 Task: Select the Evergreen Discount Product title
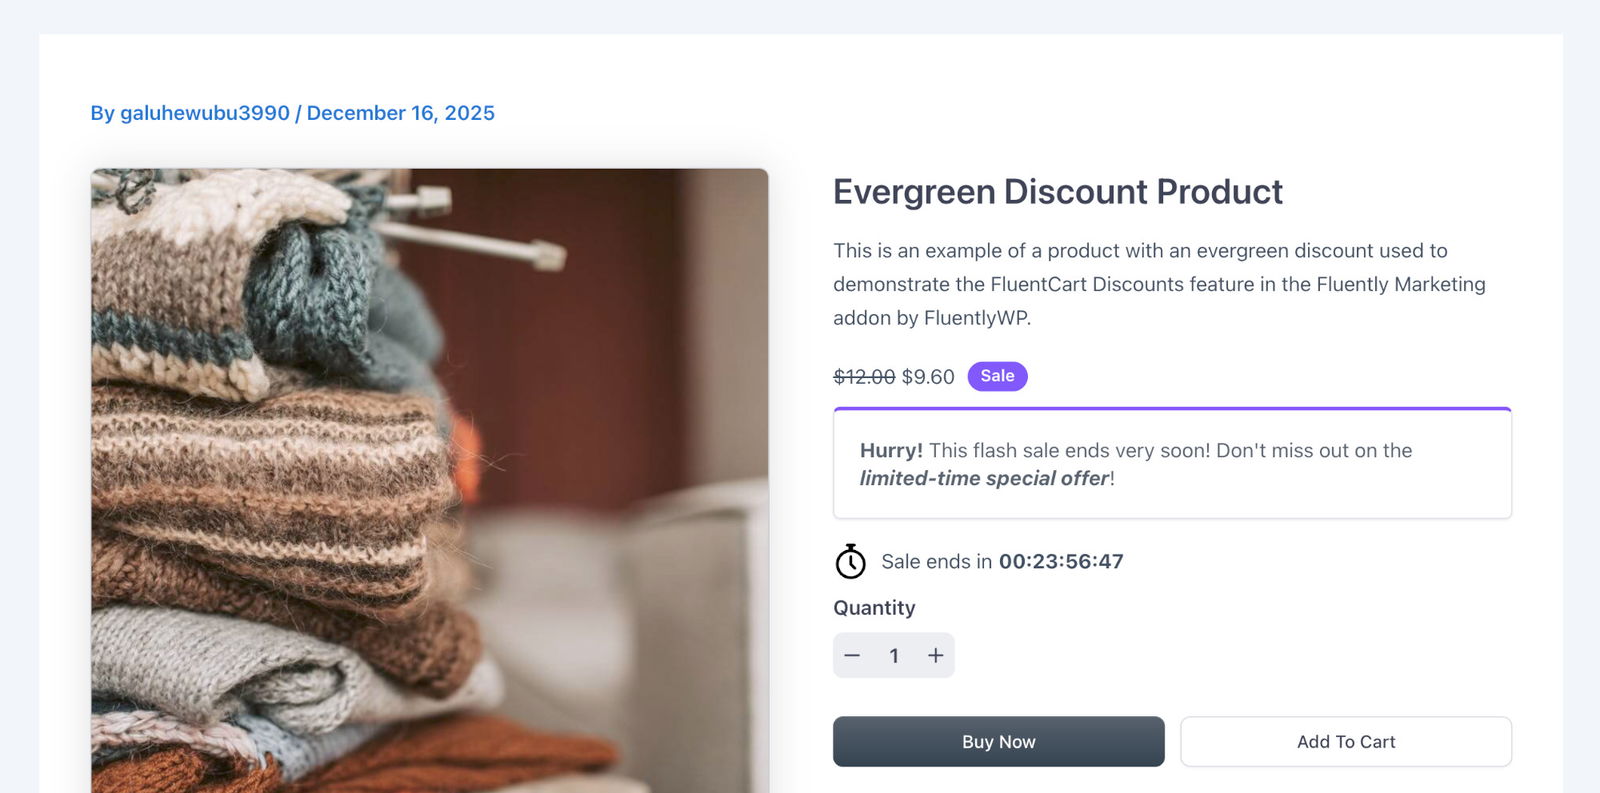(1058, 191)
